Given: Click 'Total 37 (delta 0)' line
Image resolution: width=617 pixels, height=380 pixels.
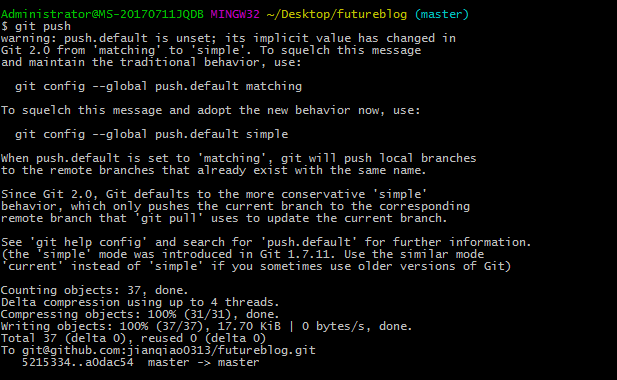Looking at the screenshot, I should click(133, 338).
